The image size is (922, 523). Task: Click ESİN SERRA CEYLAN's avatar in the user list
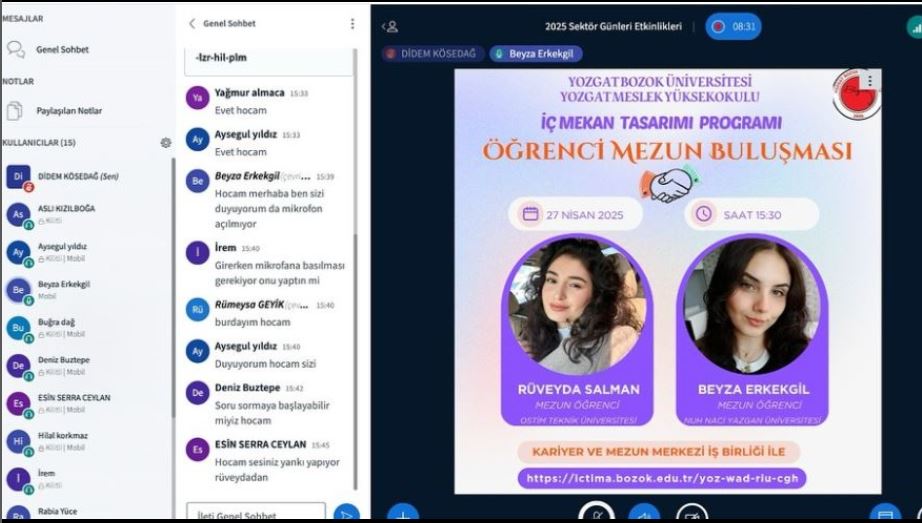click(x=18, y=404)
